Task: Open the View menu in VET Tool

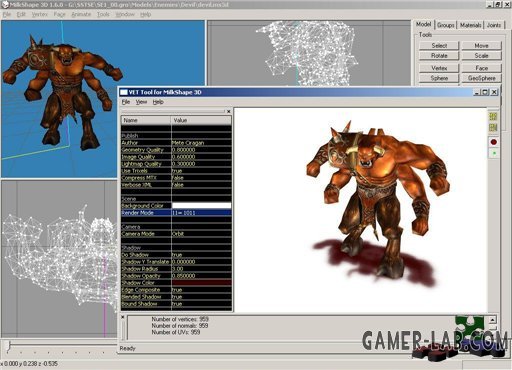Action: point(141,102)
